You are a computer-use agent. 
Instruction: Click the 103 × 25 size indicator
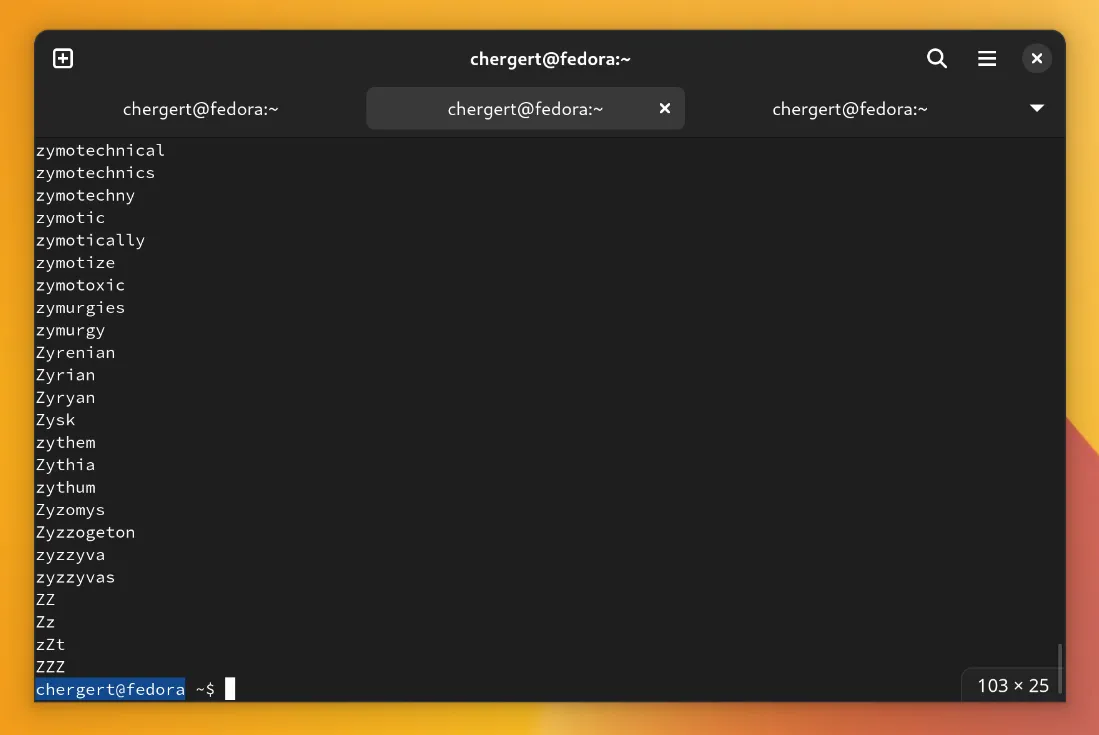tap(1012, 685)
